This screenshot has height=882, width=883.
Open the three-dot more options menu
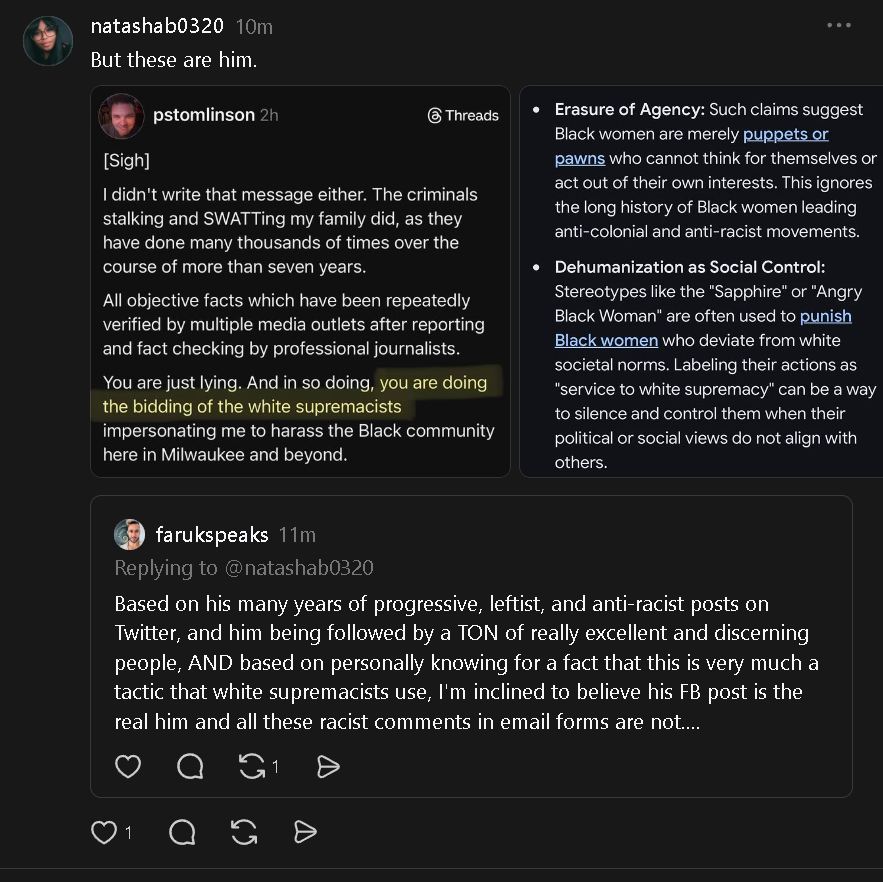point(839,25)
